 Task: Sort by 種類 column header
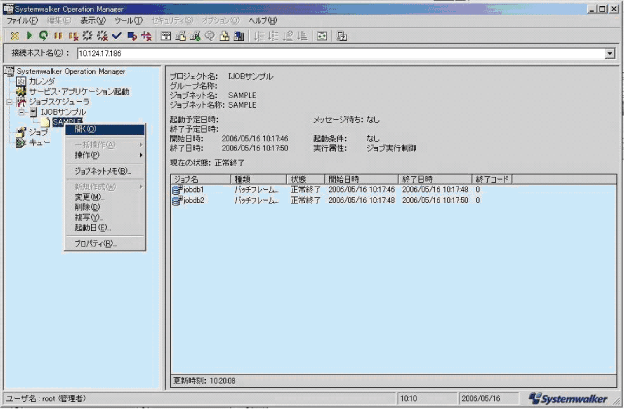pyautogui.click(x=258, y=179)
